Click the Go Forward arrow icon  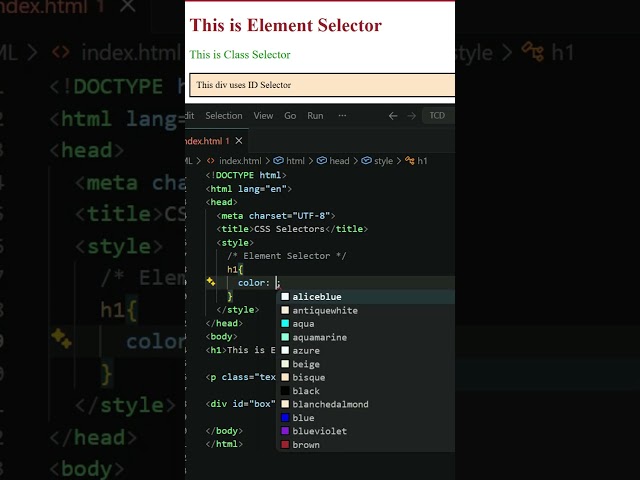[411, 116]
